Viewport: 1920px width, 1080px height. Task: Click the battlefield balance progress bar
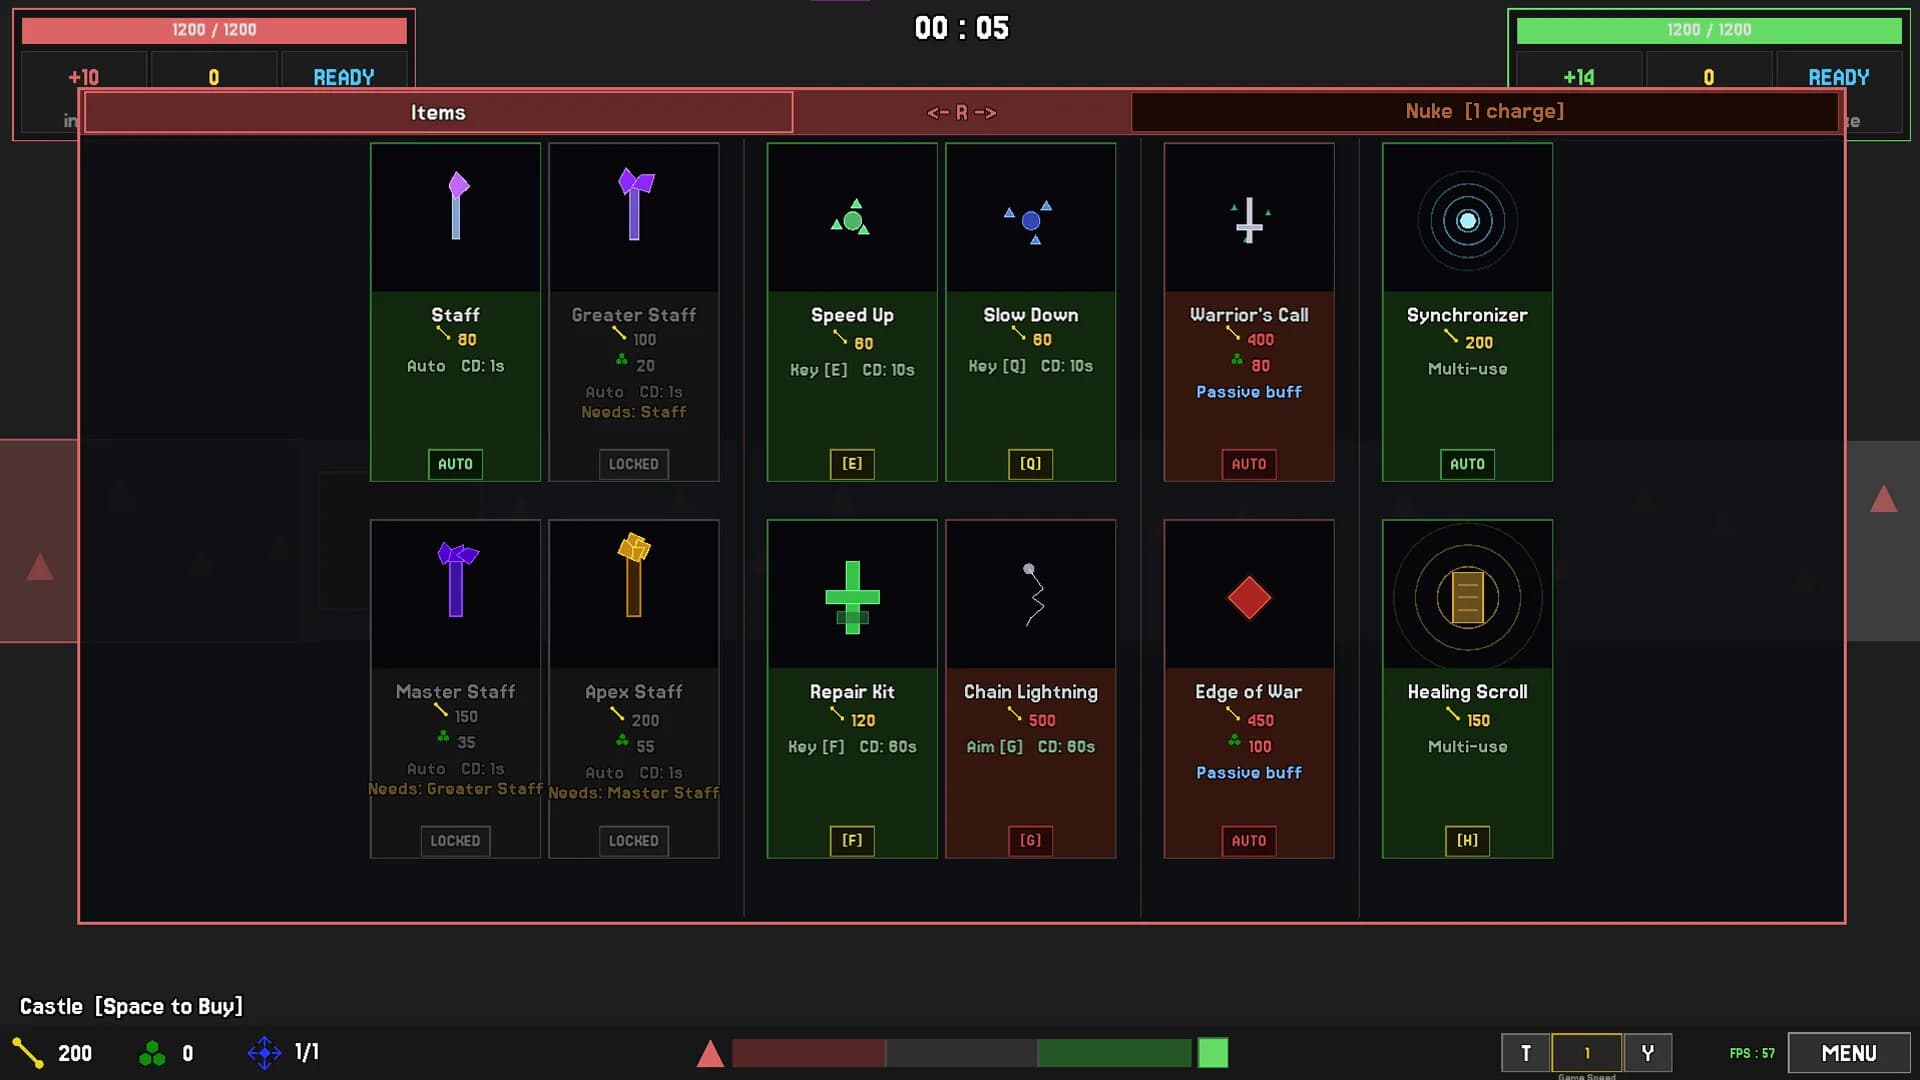(x=961, y=1053)
